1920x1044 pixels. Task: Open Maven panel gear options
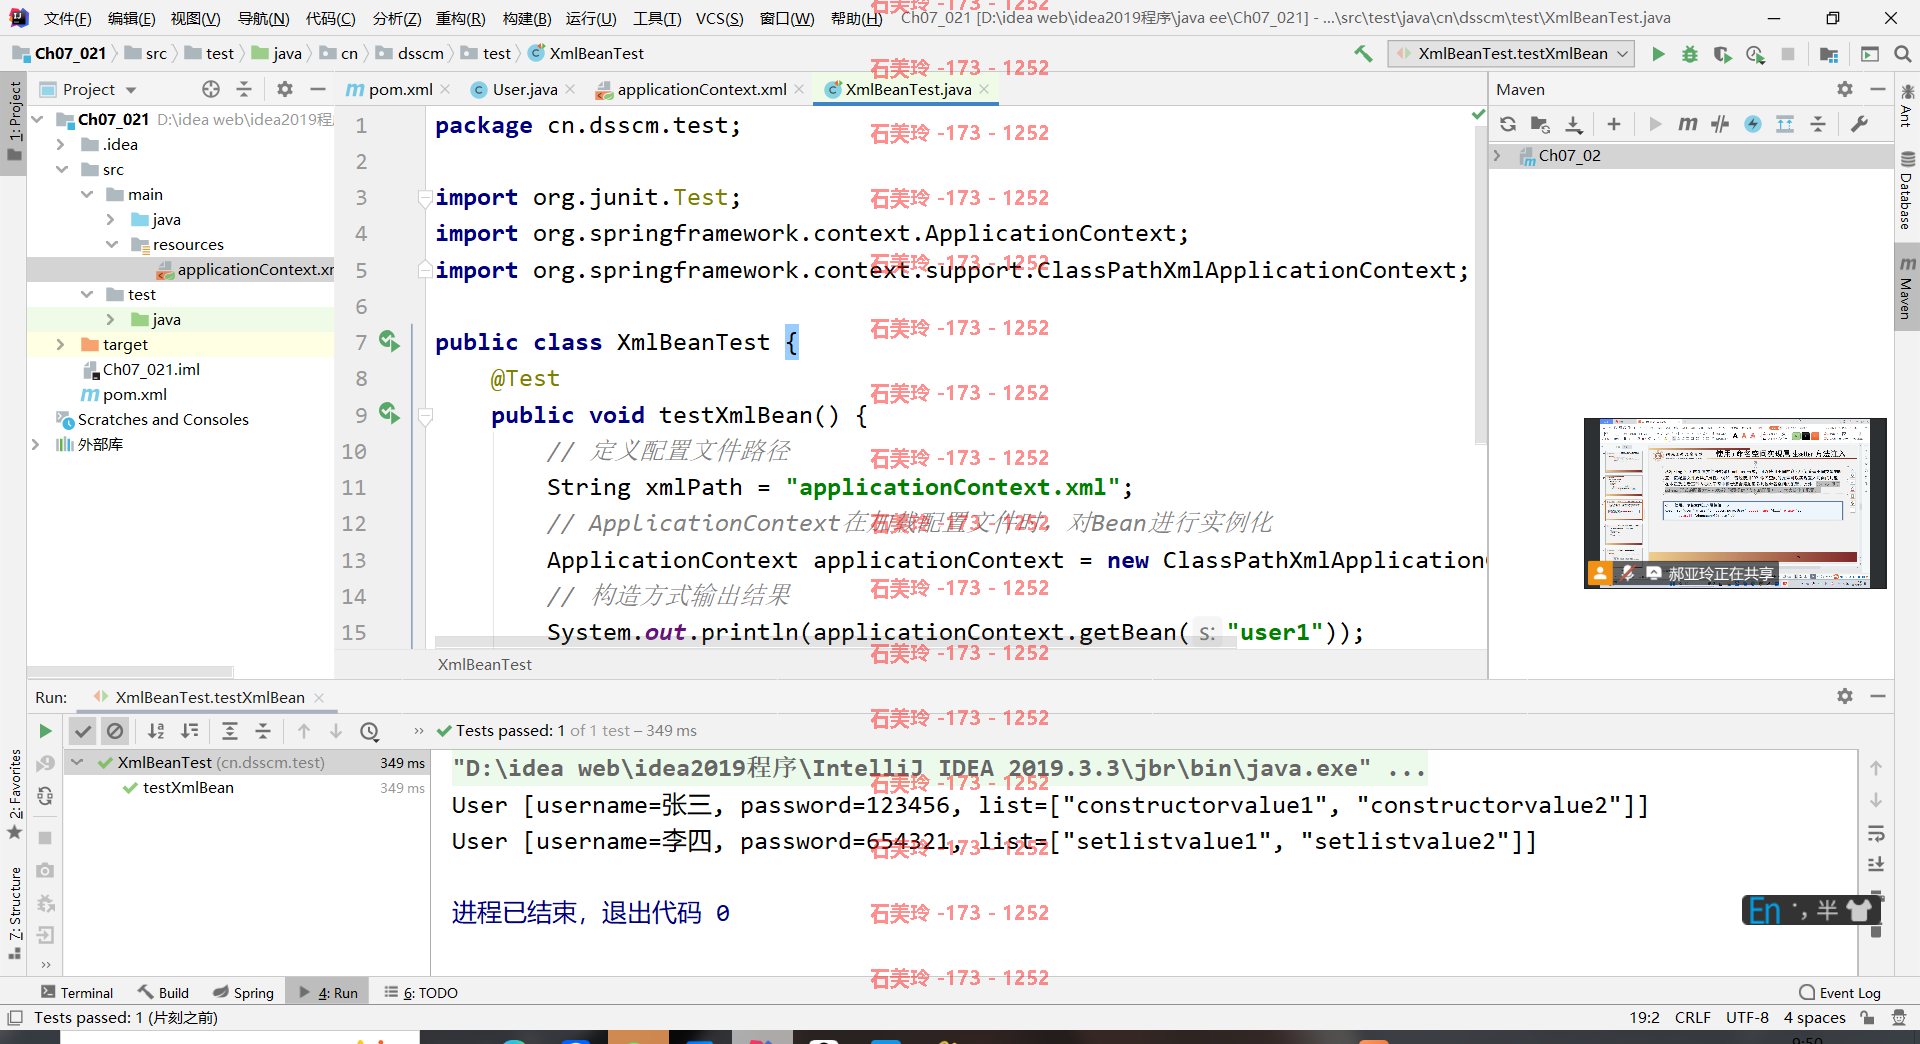tap(1845, 89)
